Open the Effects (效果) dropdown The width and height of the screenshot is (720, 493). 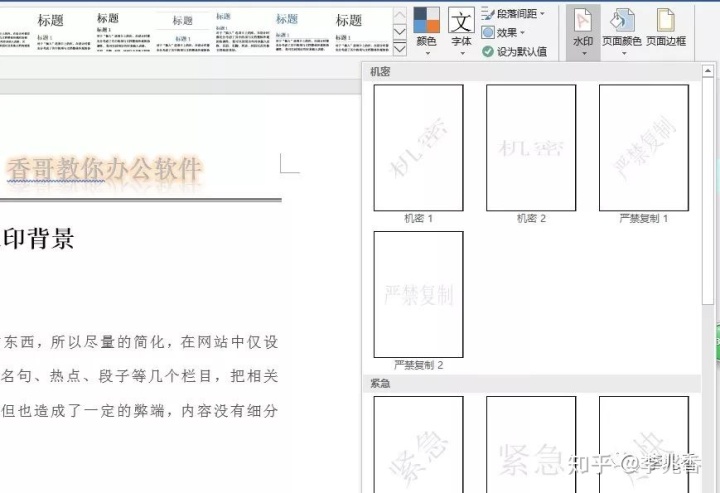coord(503,33)
